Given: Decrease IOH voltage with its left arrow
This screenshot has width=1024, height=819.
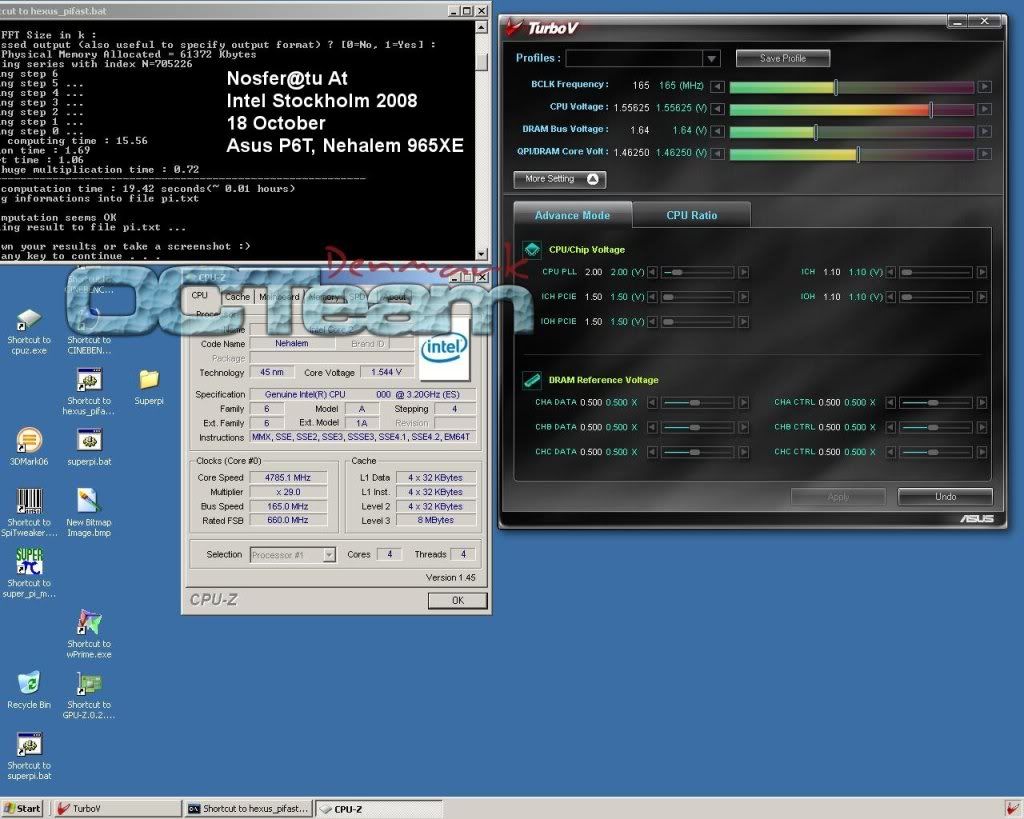Looking at the screenshot, I should pyautogui.click(x=890, y=297).
